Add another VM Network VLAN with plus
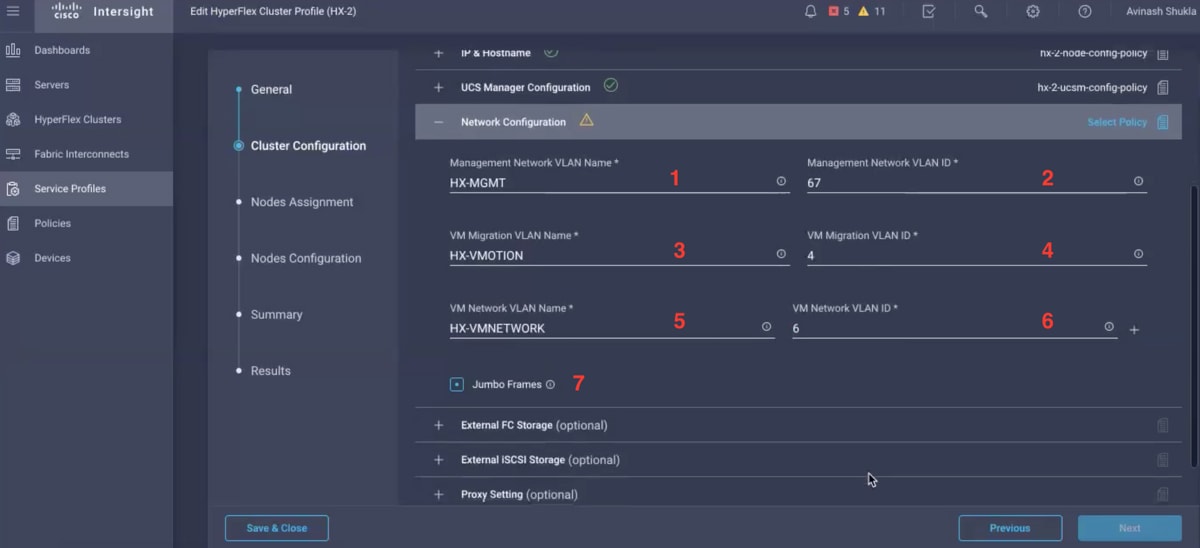 point(1134,330)
